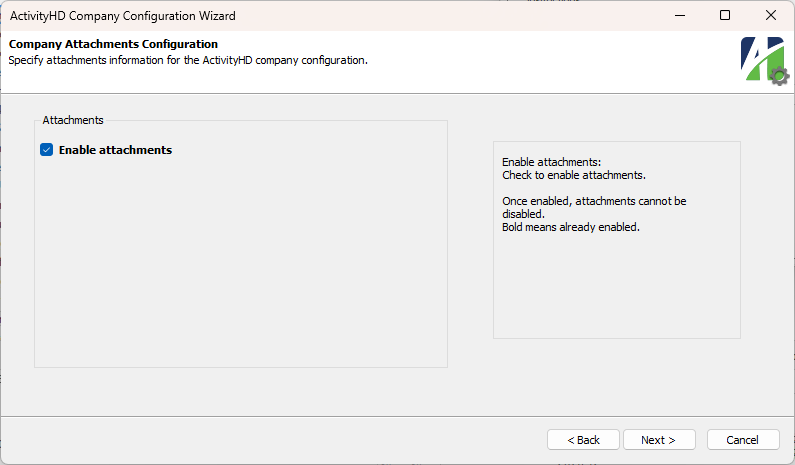This screenshot has height=465, width=795.
Task: Click the bold 'Enable attachments' label text
Action: coord(115,150)
